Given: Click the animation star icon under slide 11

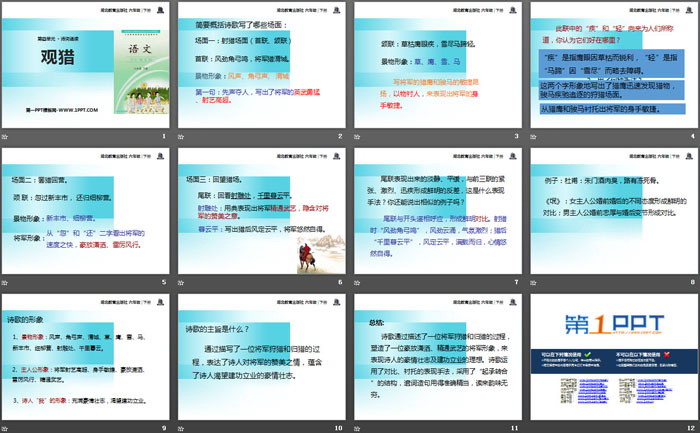Looking at the screenshot, I should coord(357,429).
